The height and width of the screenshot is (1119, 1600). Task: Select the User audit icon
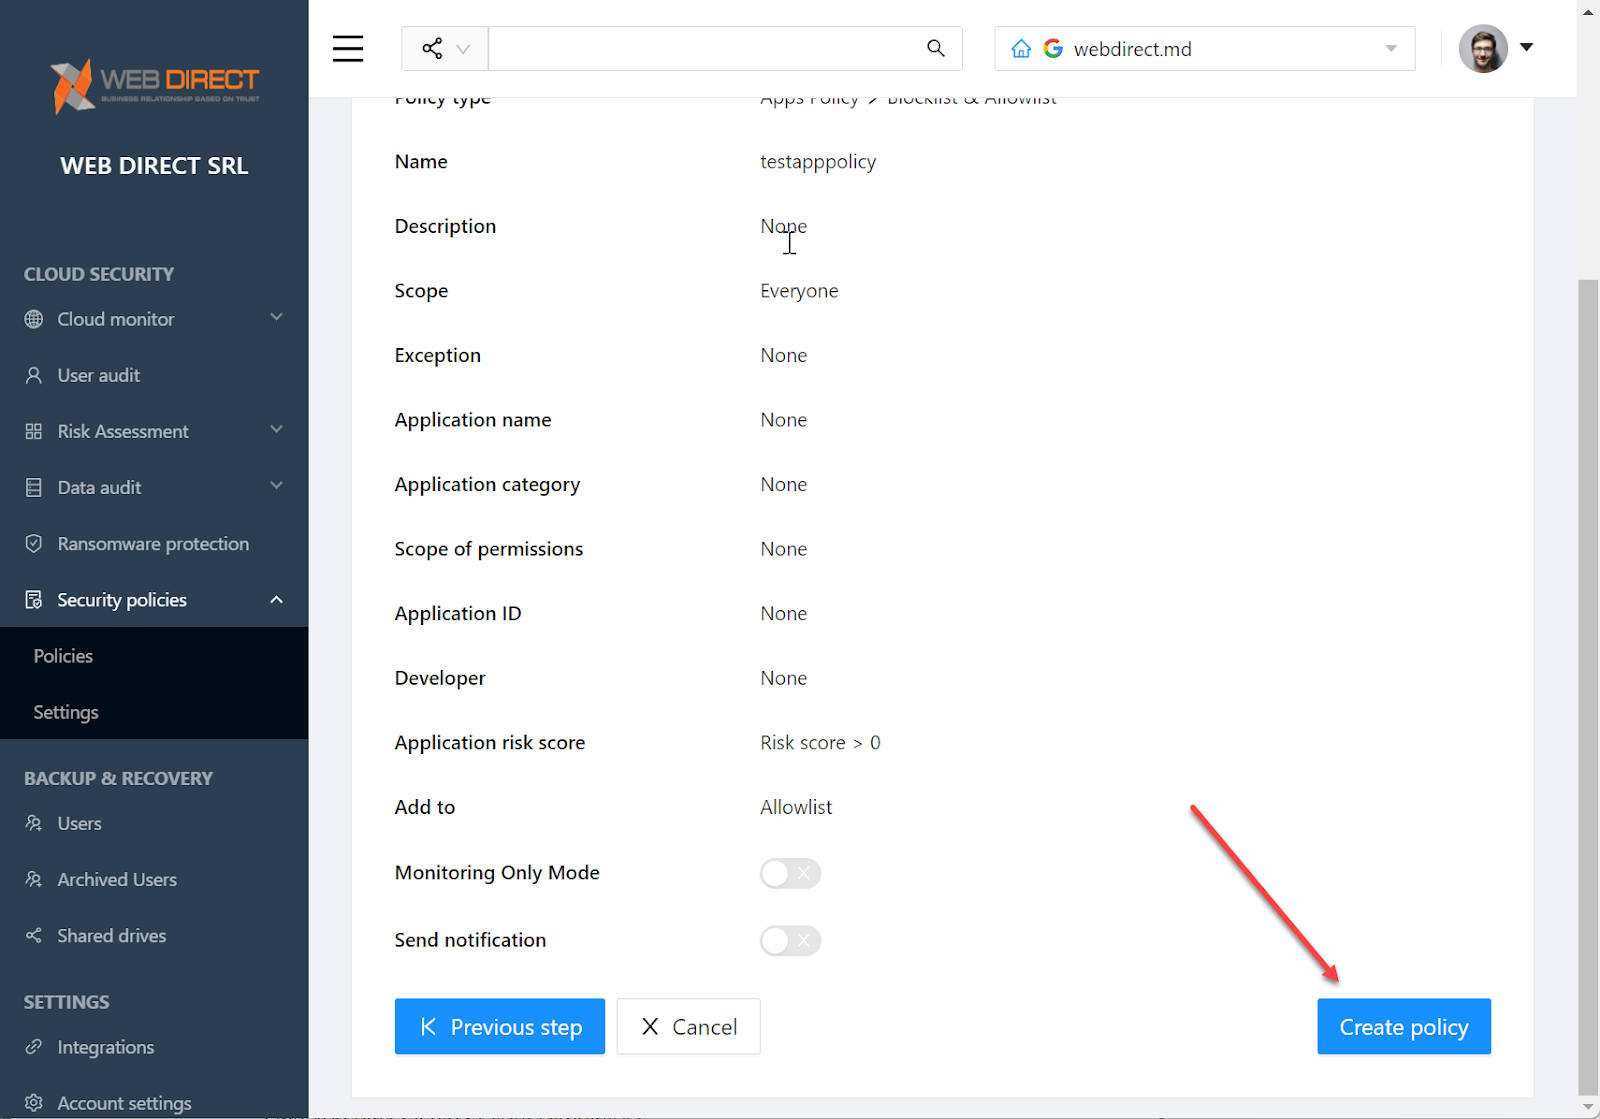coord(35,375)
